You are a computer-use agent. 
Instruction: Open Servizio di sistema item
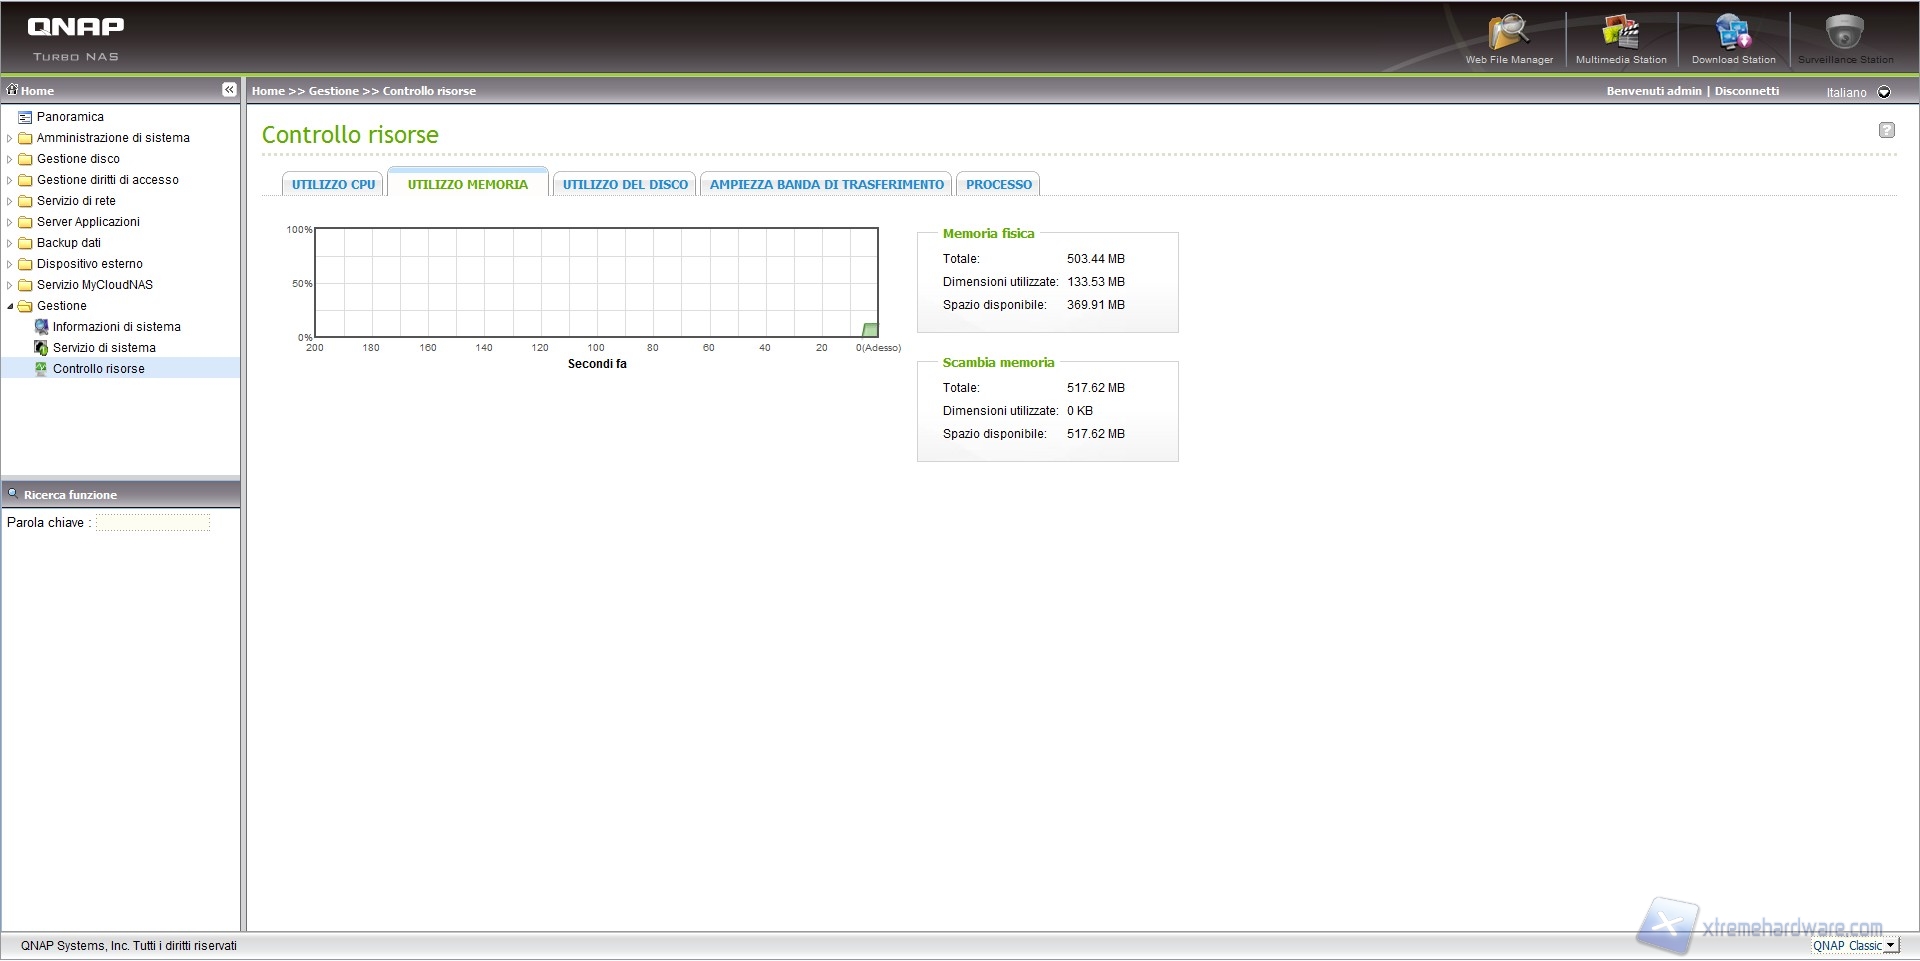point(104,348)
